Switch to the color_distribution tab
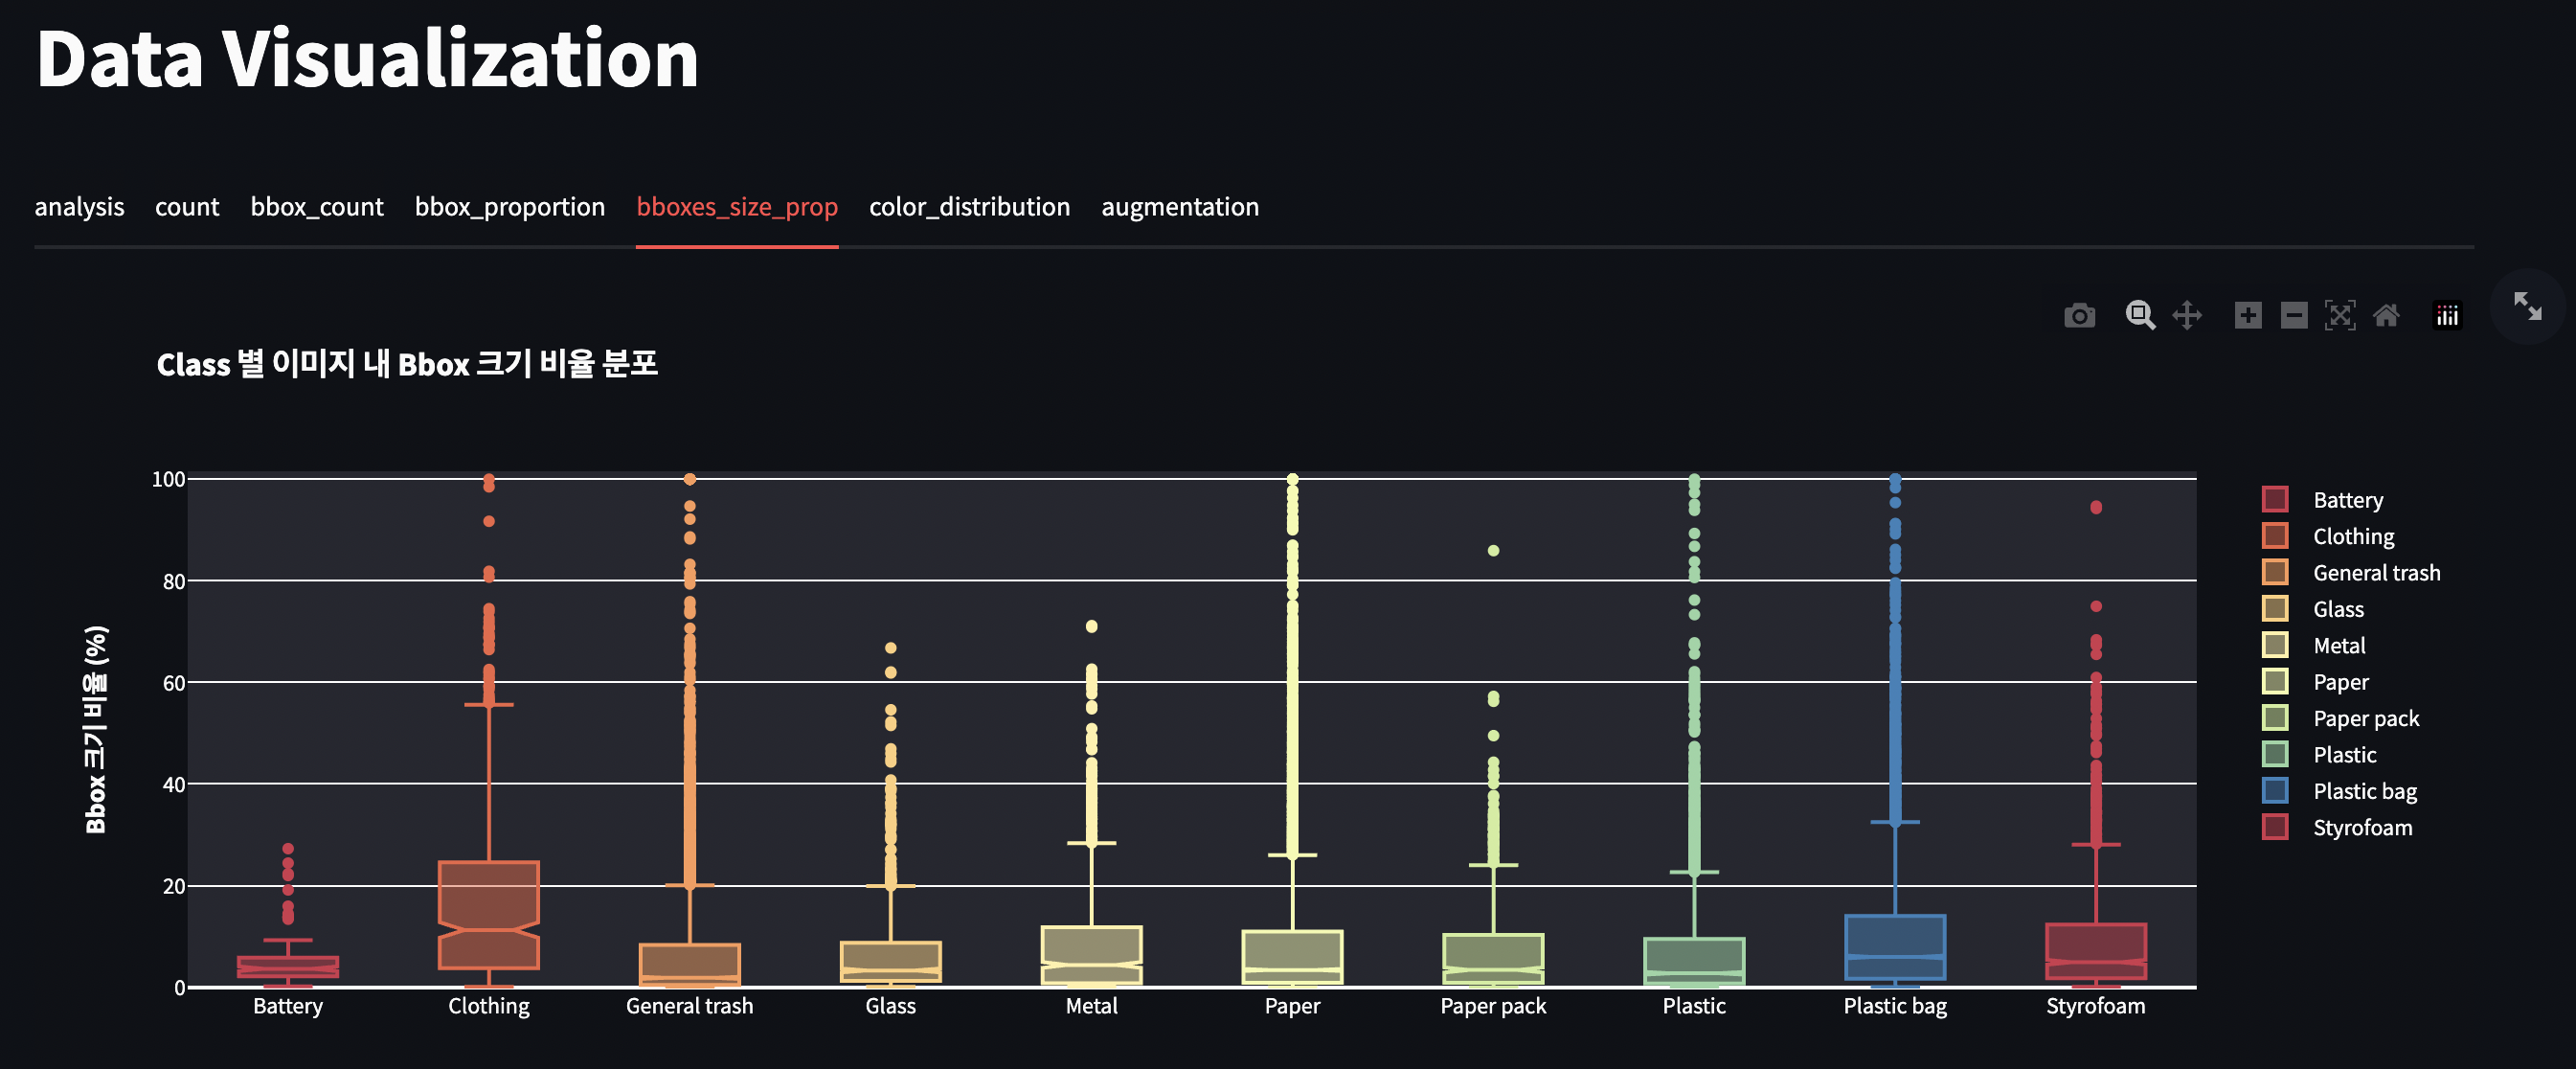 [969, 207]
